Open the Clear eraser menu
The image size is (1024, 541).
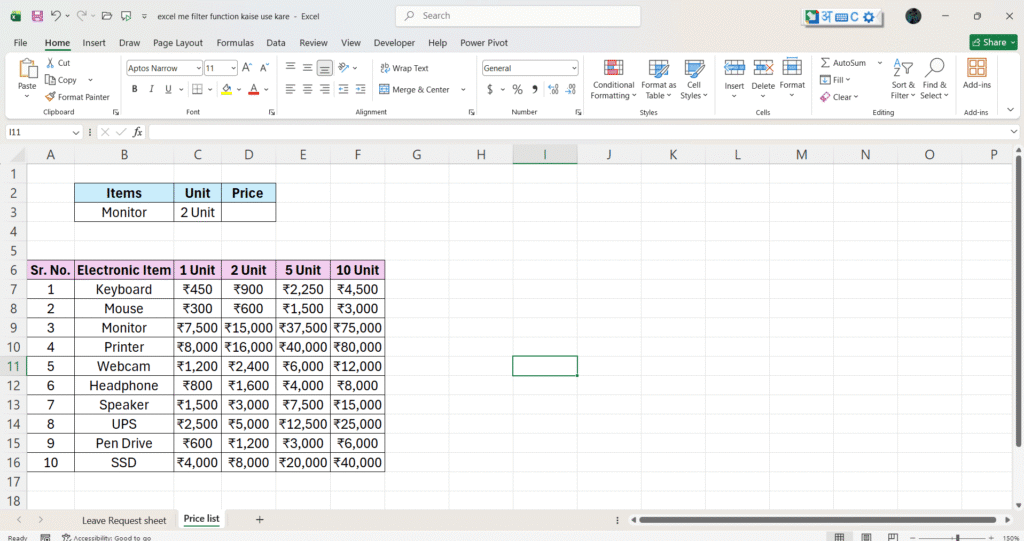pos(839,97)
